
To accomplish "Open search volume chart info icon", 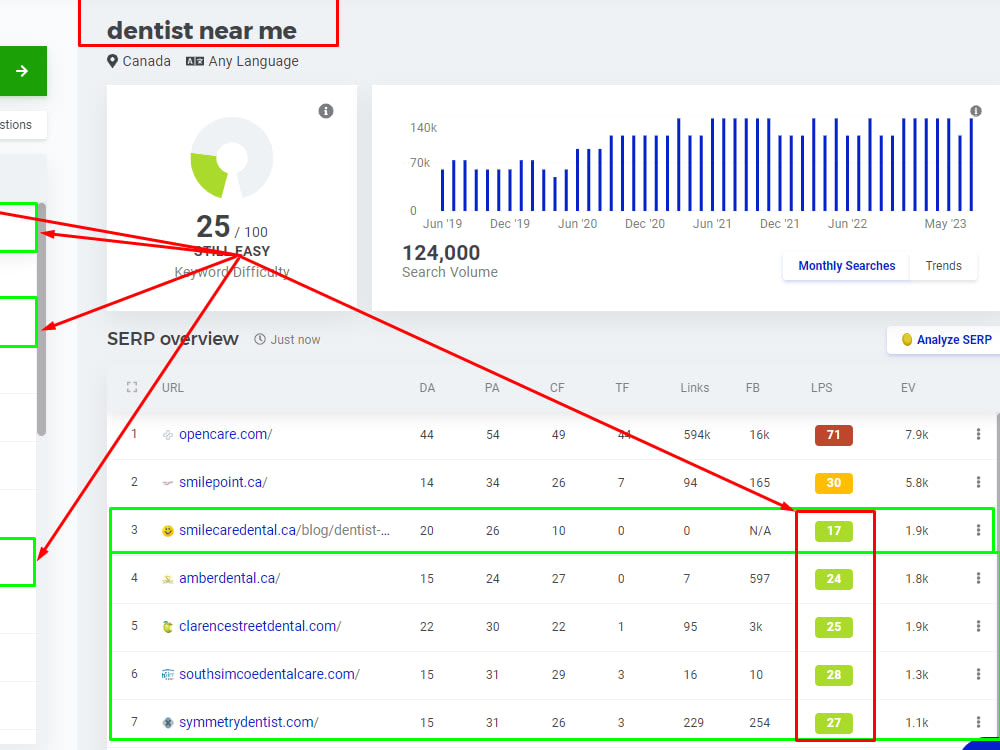I will [x=976, y=111].
